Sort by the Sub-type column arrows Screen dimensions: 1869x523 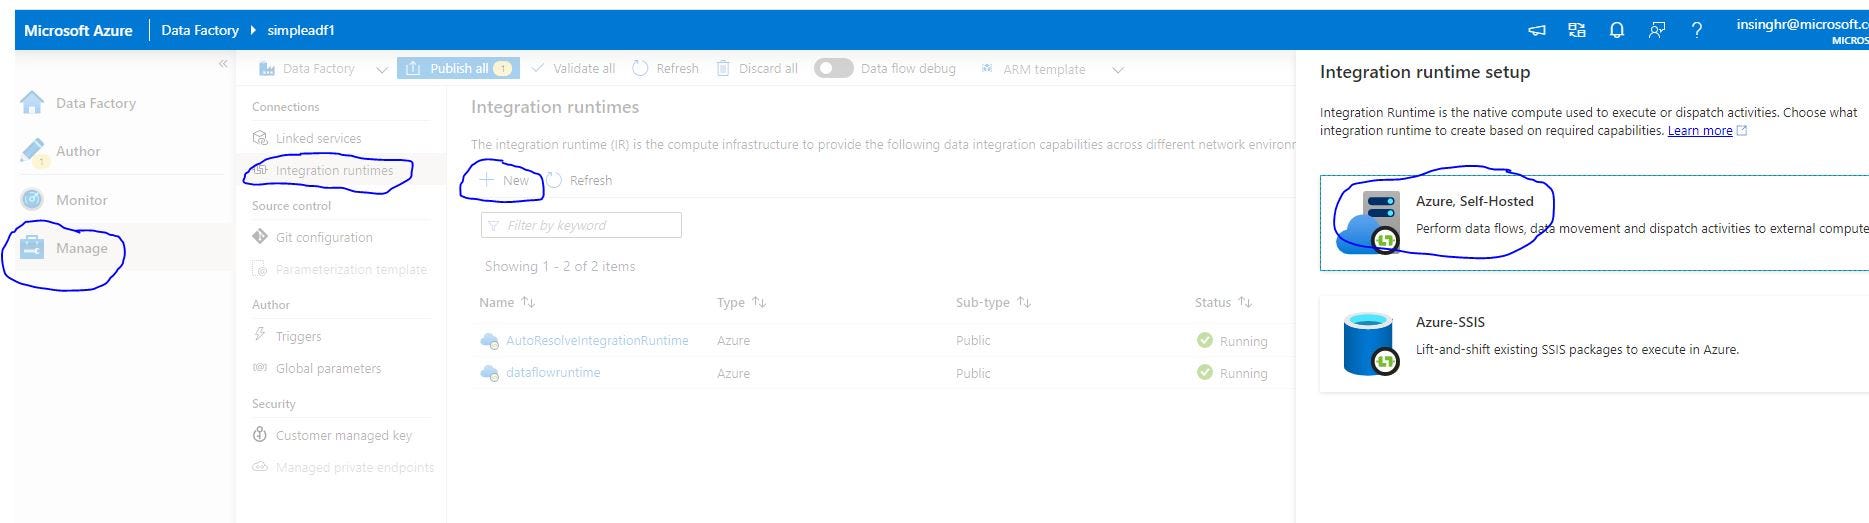(x=1024, y=302)
